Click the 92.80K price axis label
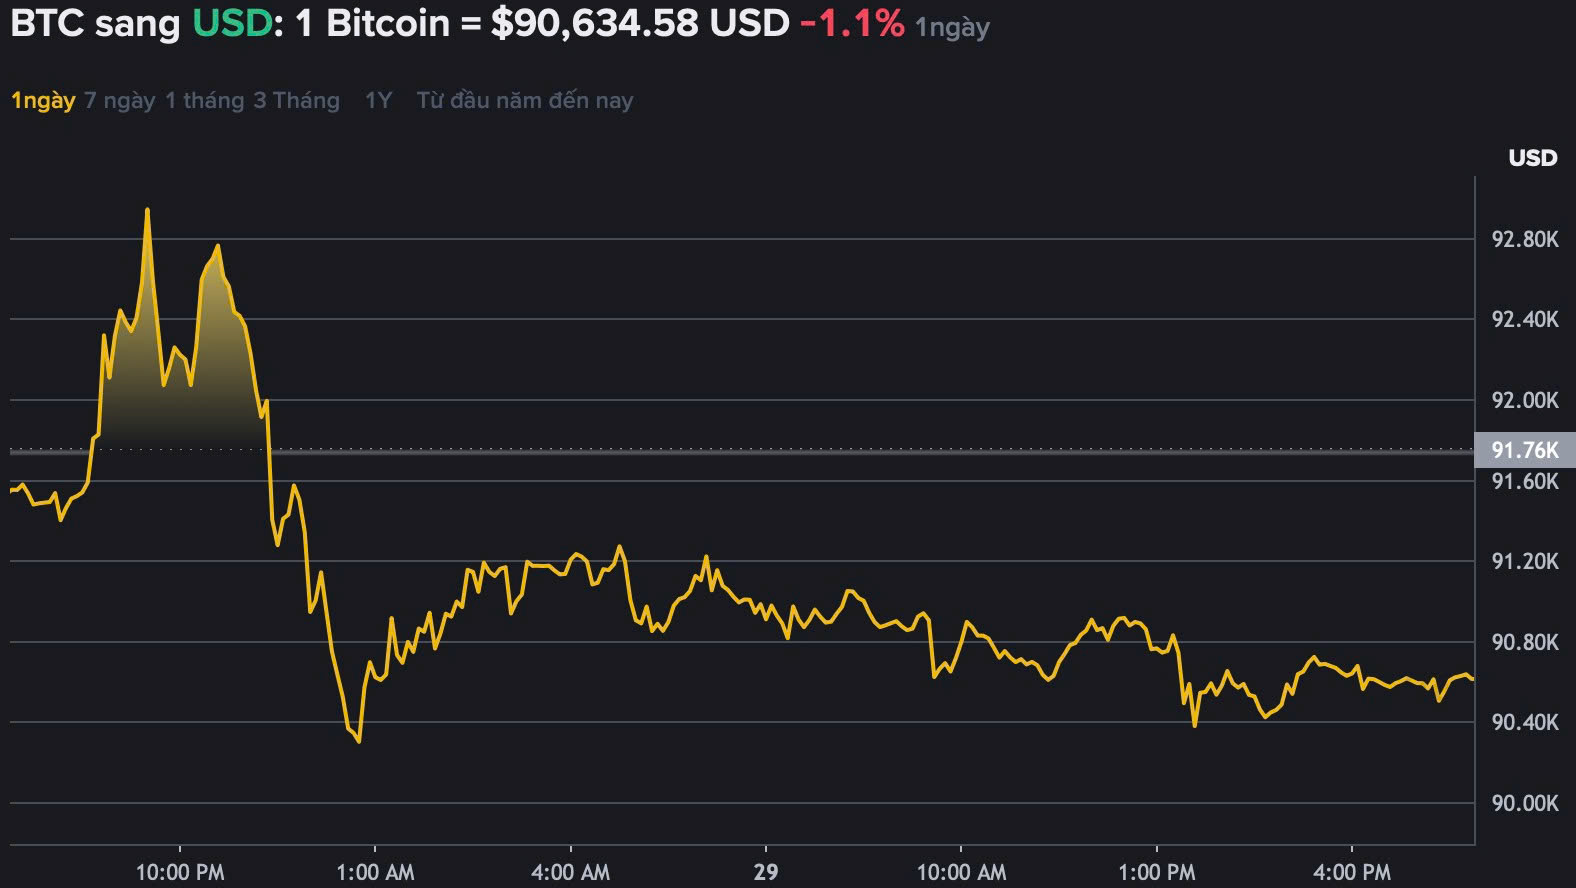This screenshot has width=1576, height=888. [1525, 239]
